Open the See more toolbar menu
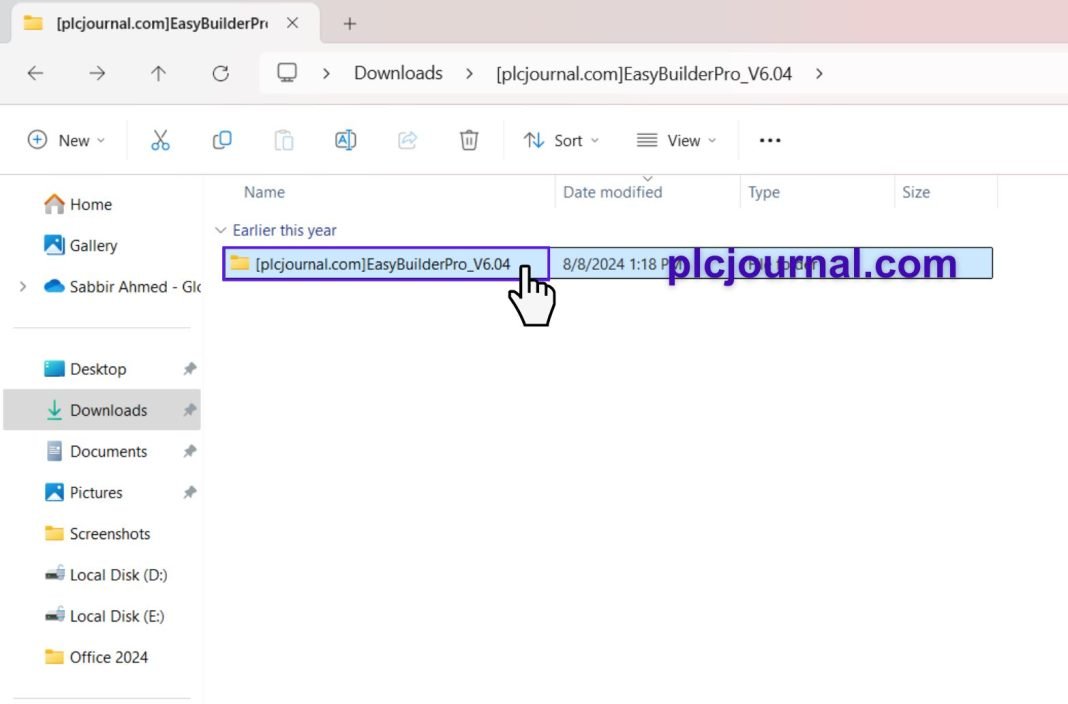 [x=769, y=140]
